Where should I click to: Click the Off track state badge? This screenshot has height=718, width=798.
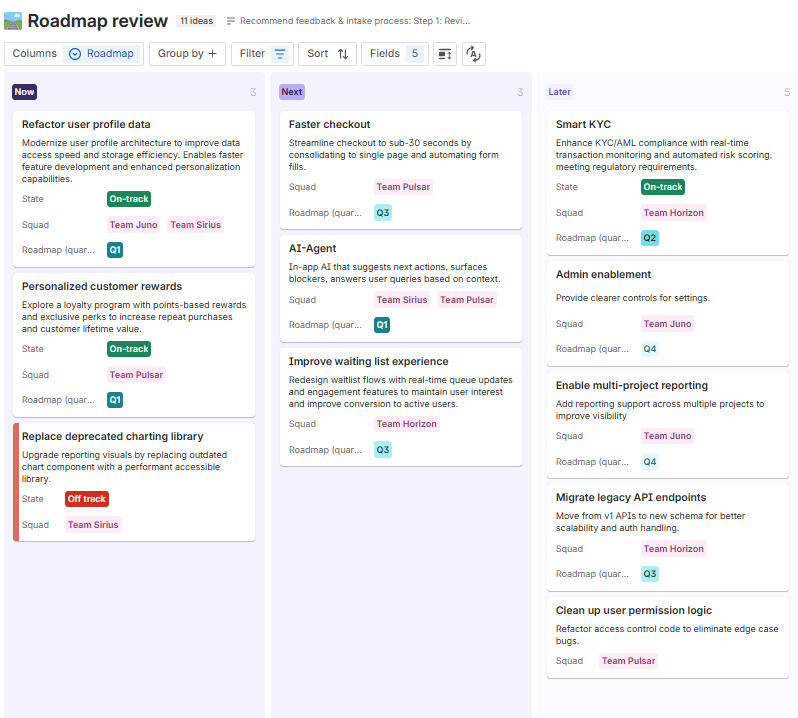pyautogui.click(x=87, y=499)
